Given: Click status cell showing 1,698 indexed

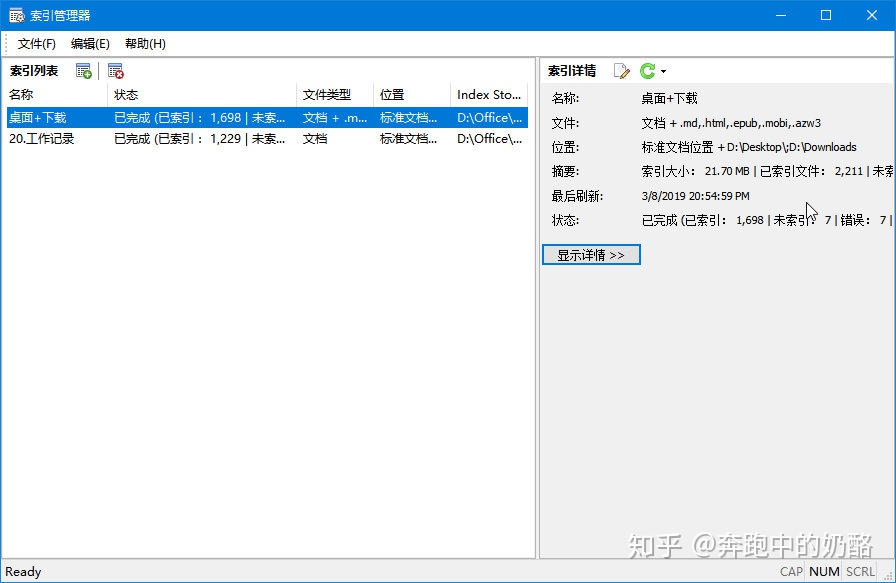Looking at the screenshot, I should (199, 118).
